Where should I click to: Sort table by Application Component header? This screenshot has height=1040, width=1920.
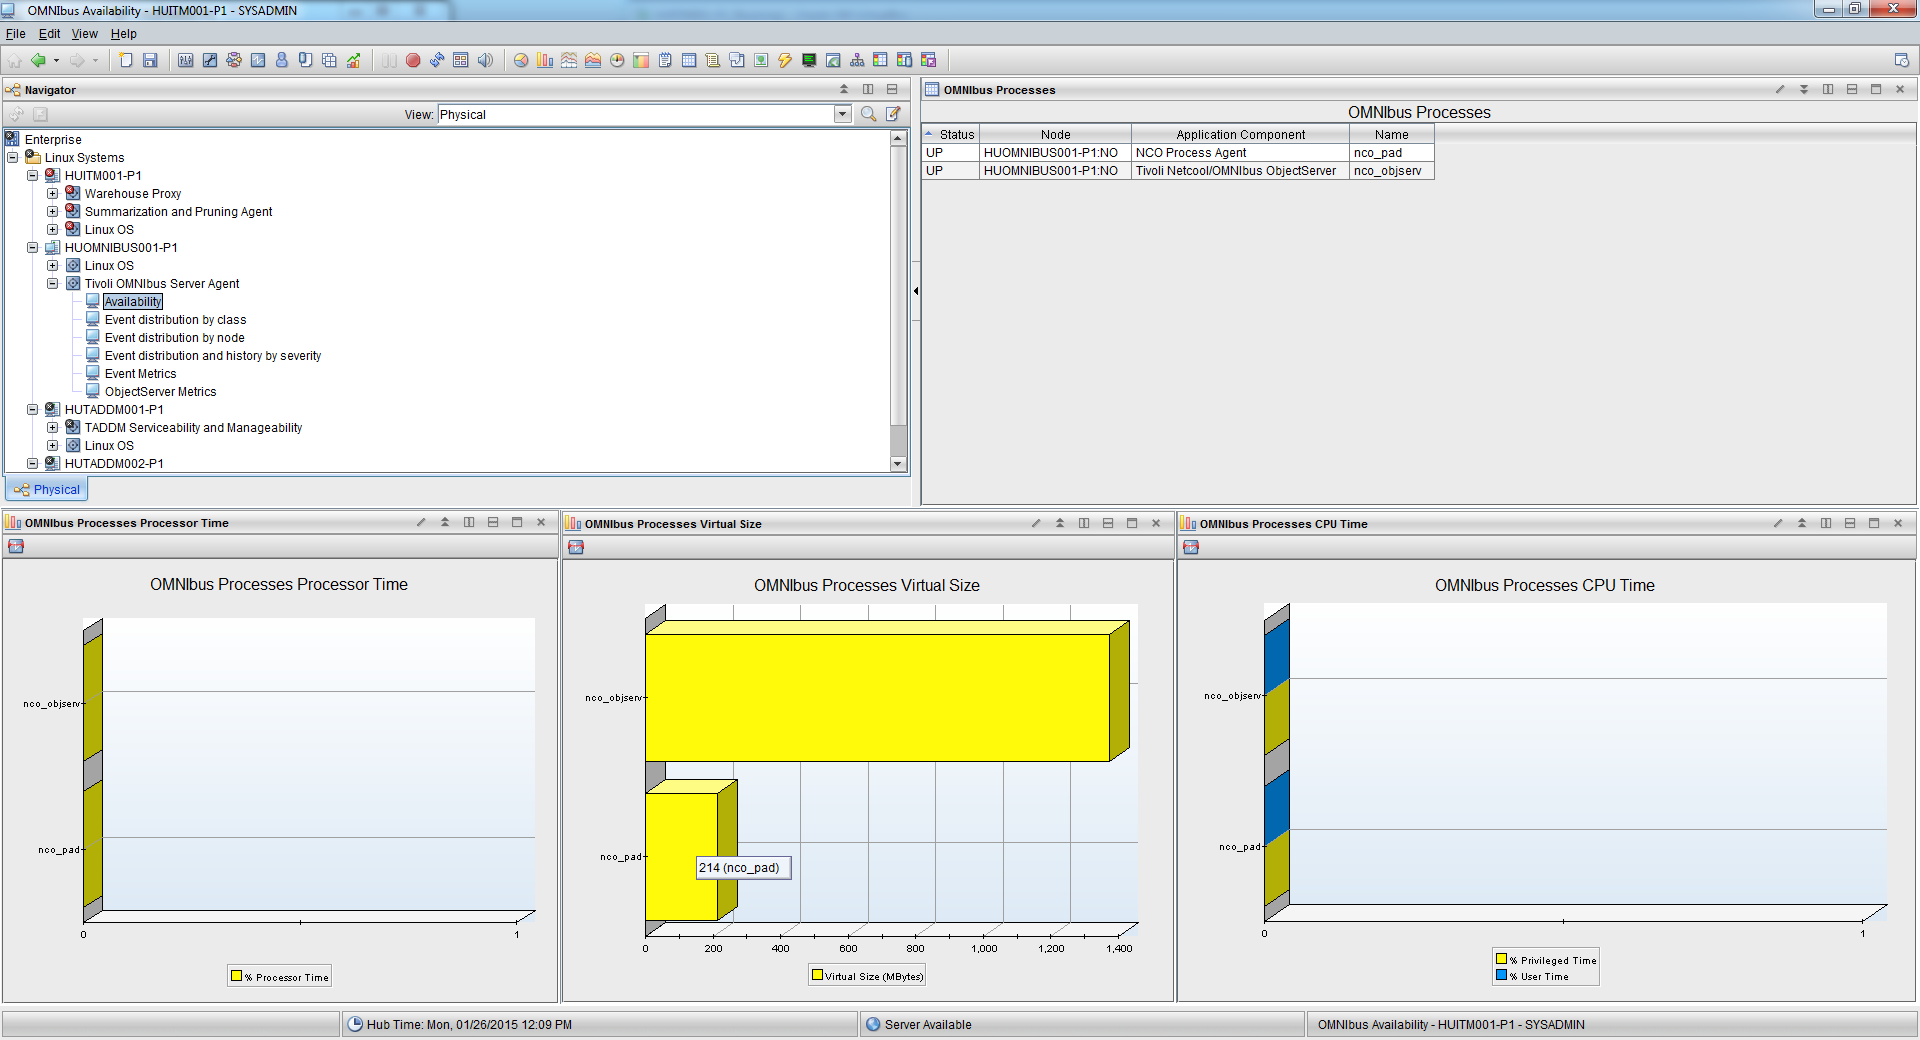tap(1240, 134)
